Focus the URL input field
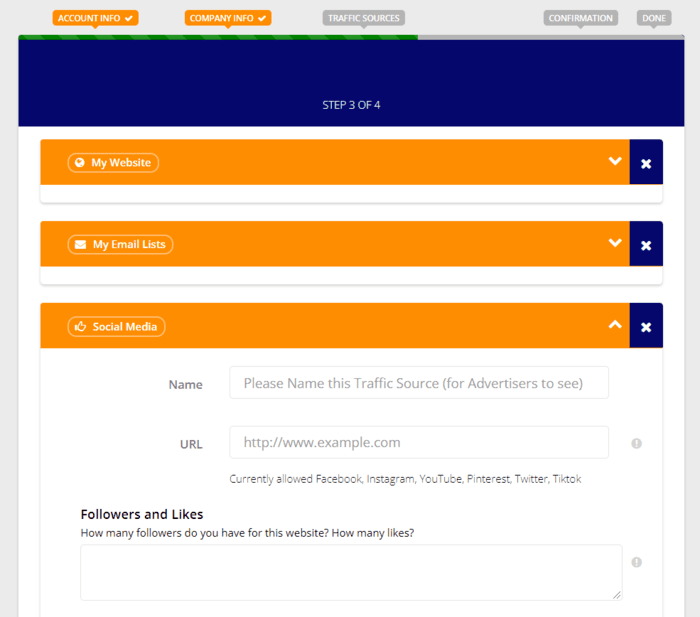Screen dimensions: 700x617 [x=418, y=442]
